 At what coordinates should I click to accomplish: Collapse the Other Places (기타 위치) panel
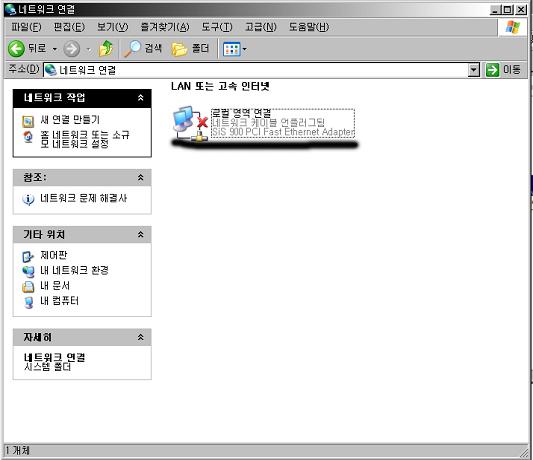click(x=140, y=234)
